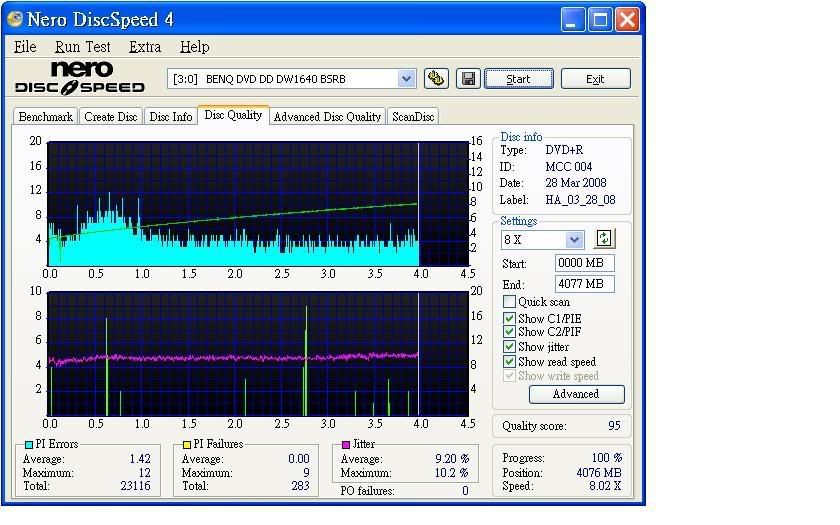
Task: Enable the Quick scan checkbox
Action: click(509, 302)
